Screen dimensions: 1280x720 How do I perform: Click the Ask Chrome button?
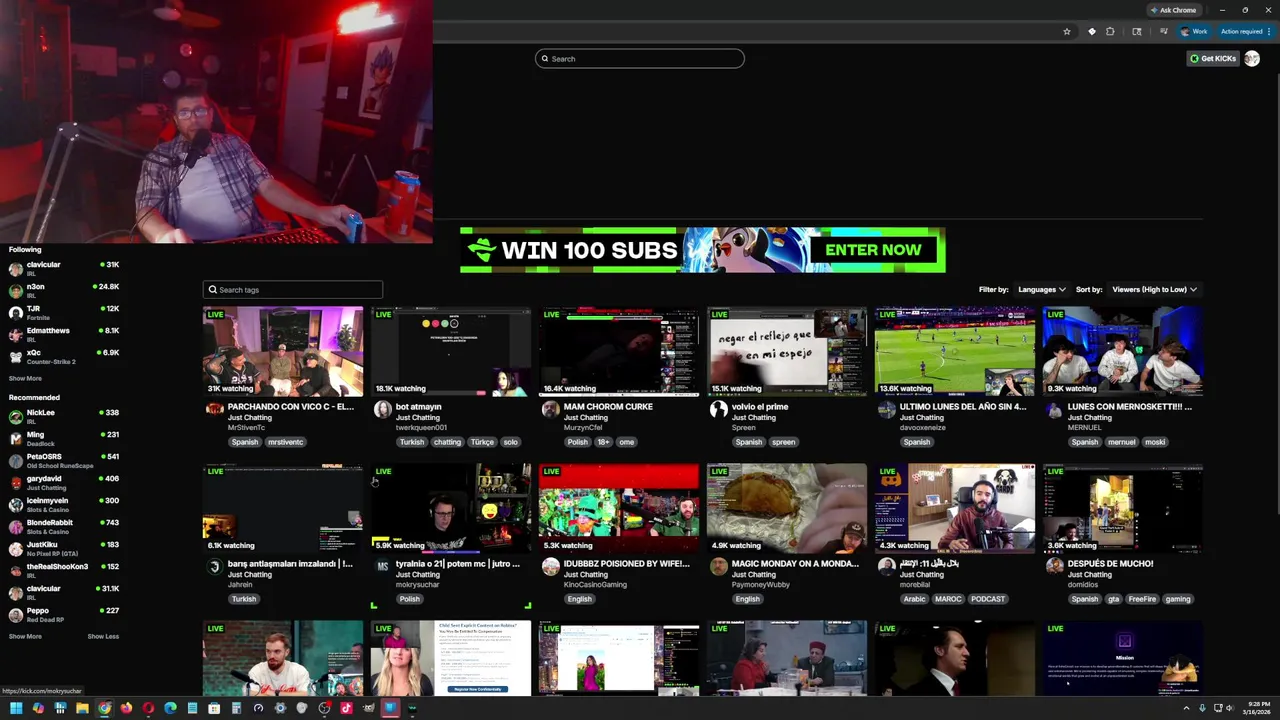pyautogui.click(x=1173, y=10)
